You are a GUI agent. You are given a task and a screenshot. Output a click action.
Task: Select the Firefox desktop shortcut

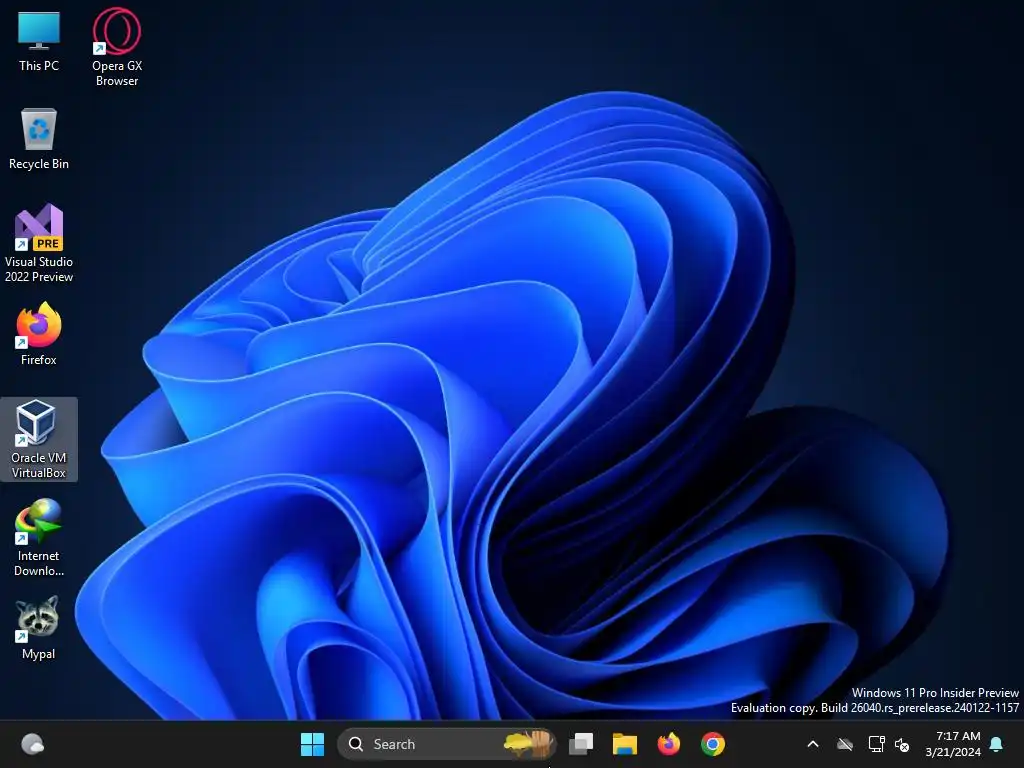(x=39, y=334)
